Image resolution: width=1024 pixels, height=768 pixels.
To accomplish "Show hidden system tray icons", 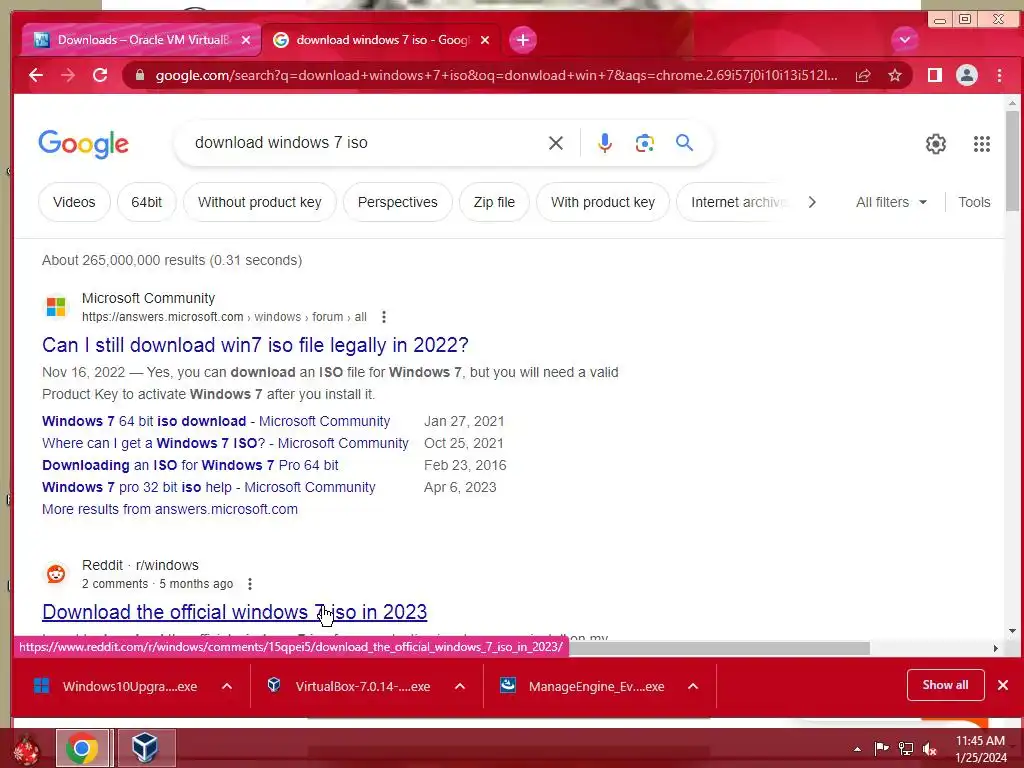I will pyautogui.click(x=857, y=749).
